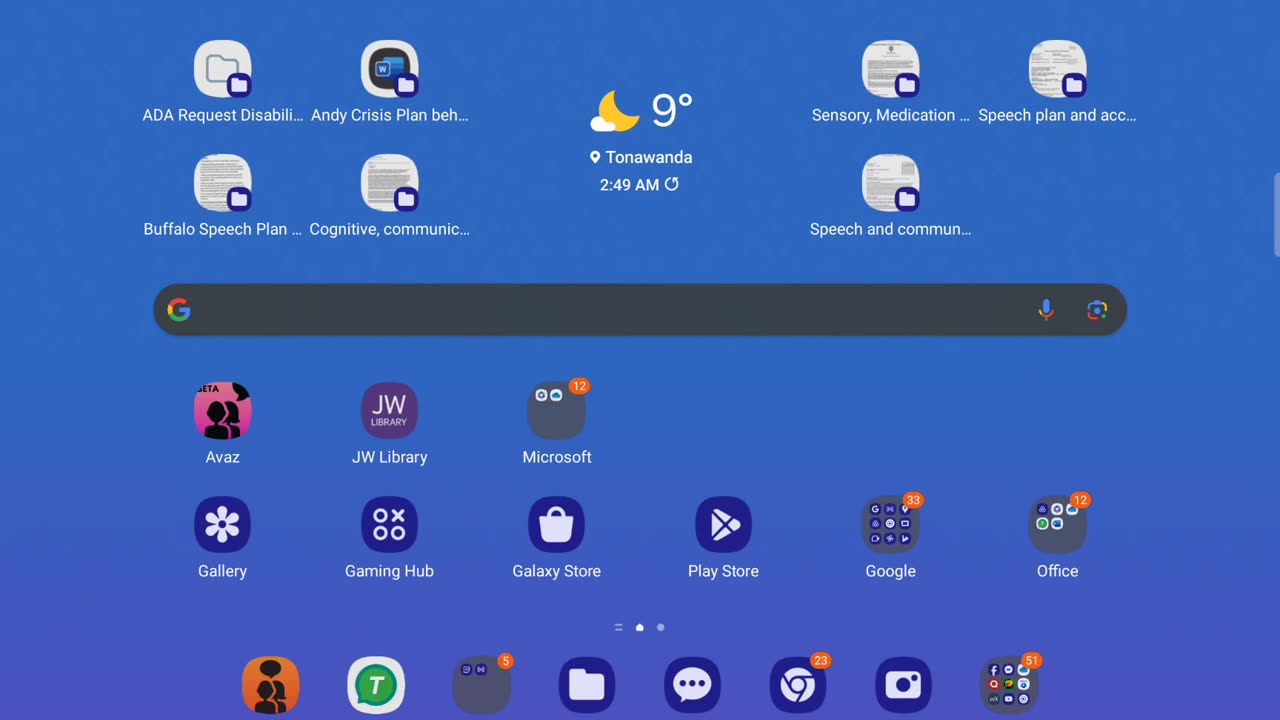
Task: Launch Chrome from the dock
Action: point(798,686)
